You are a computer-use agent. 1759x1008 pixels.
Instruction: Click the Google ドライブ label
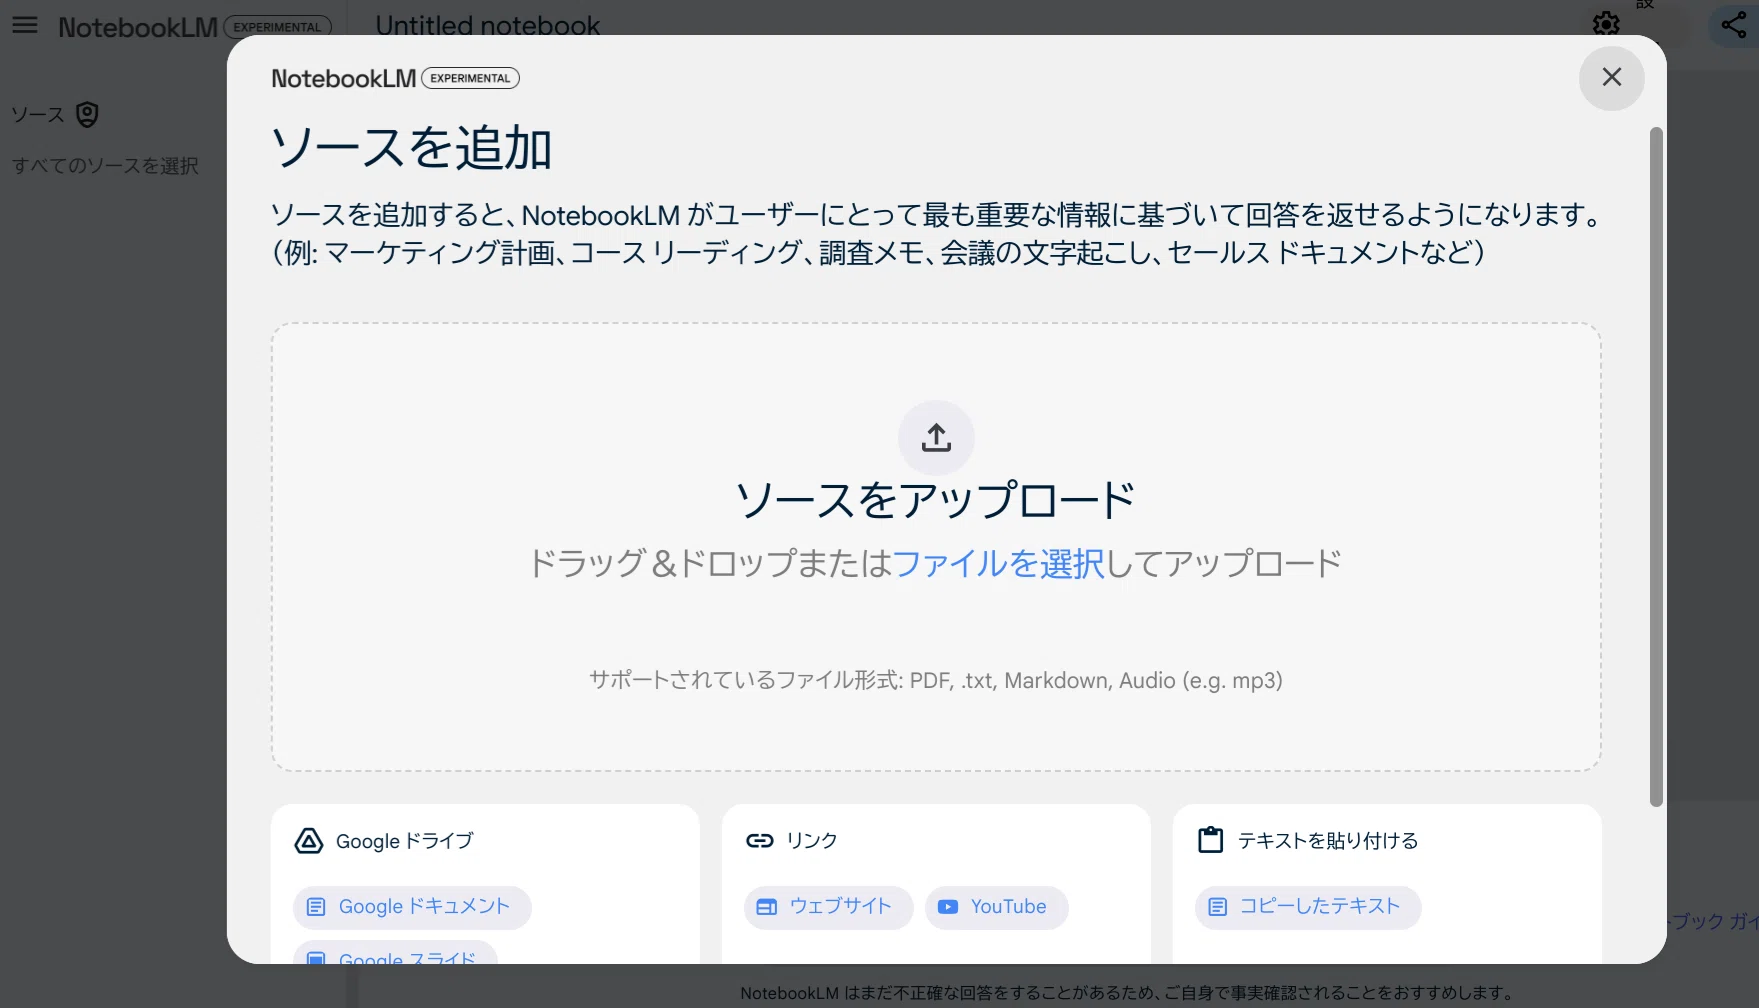coord(405,841)
